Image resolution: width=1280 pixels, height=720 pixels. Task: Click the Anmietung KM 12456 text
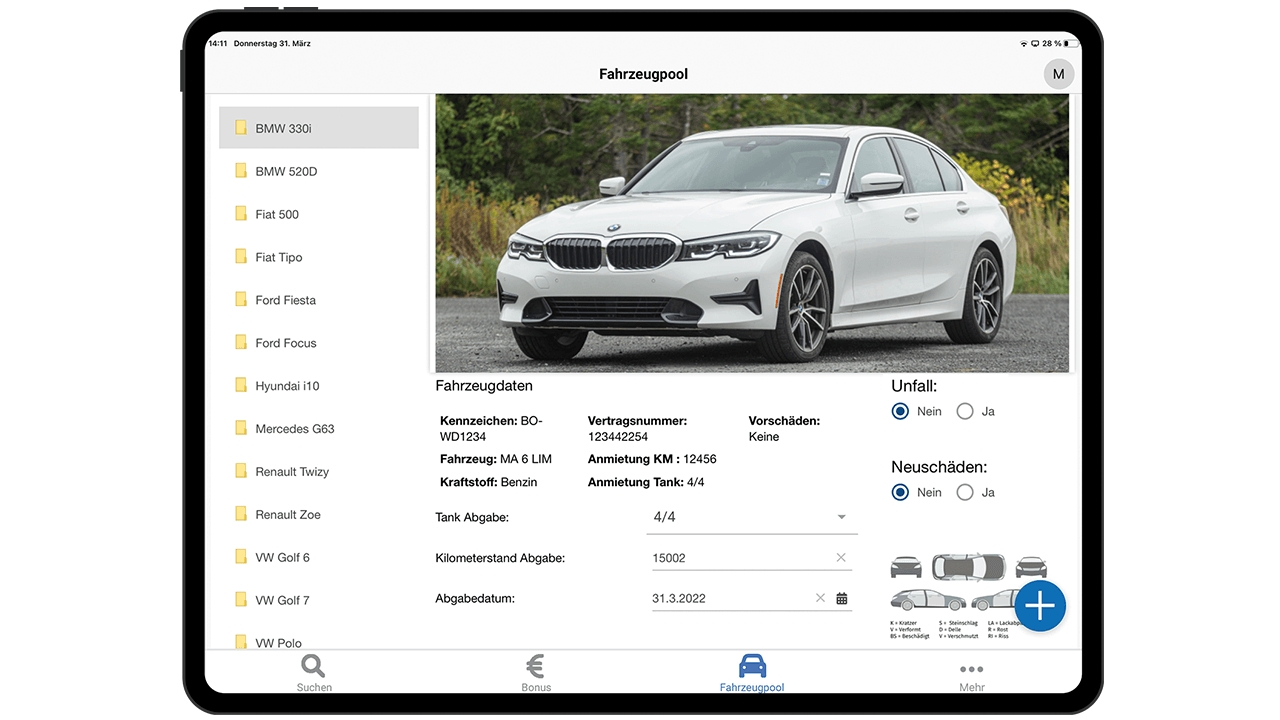click(x=652, y=459)
